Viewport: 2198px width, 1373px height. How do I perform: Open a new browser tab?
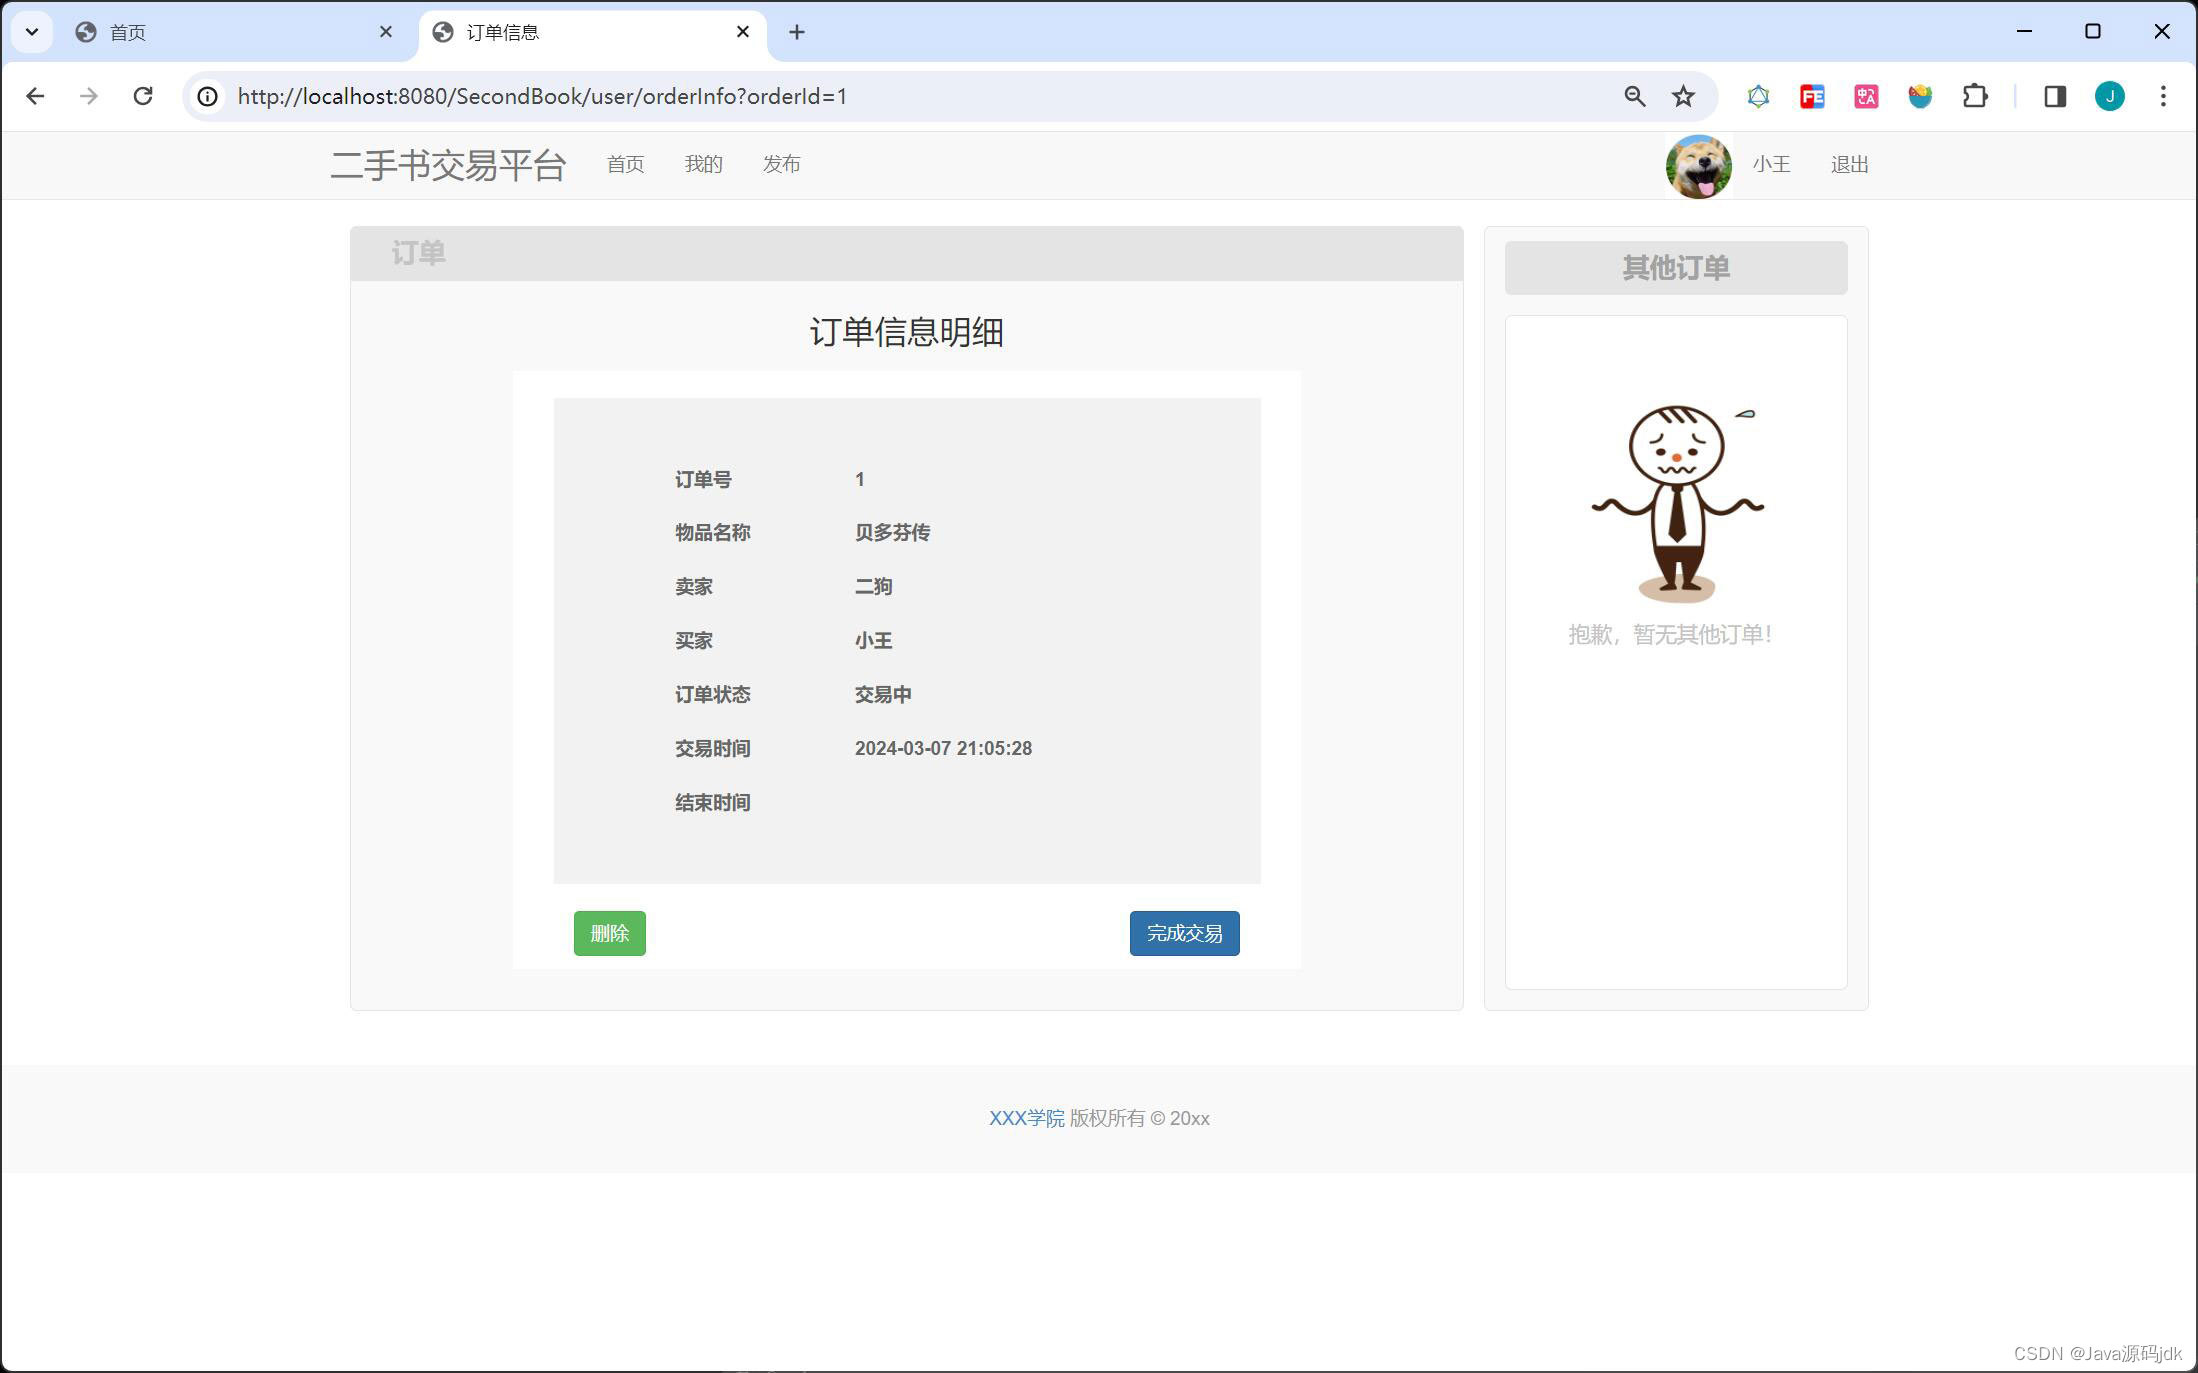point(796,32)
